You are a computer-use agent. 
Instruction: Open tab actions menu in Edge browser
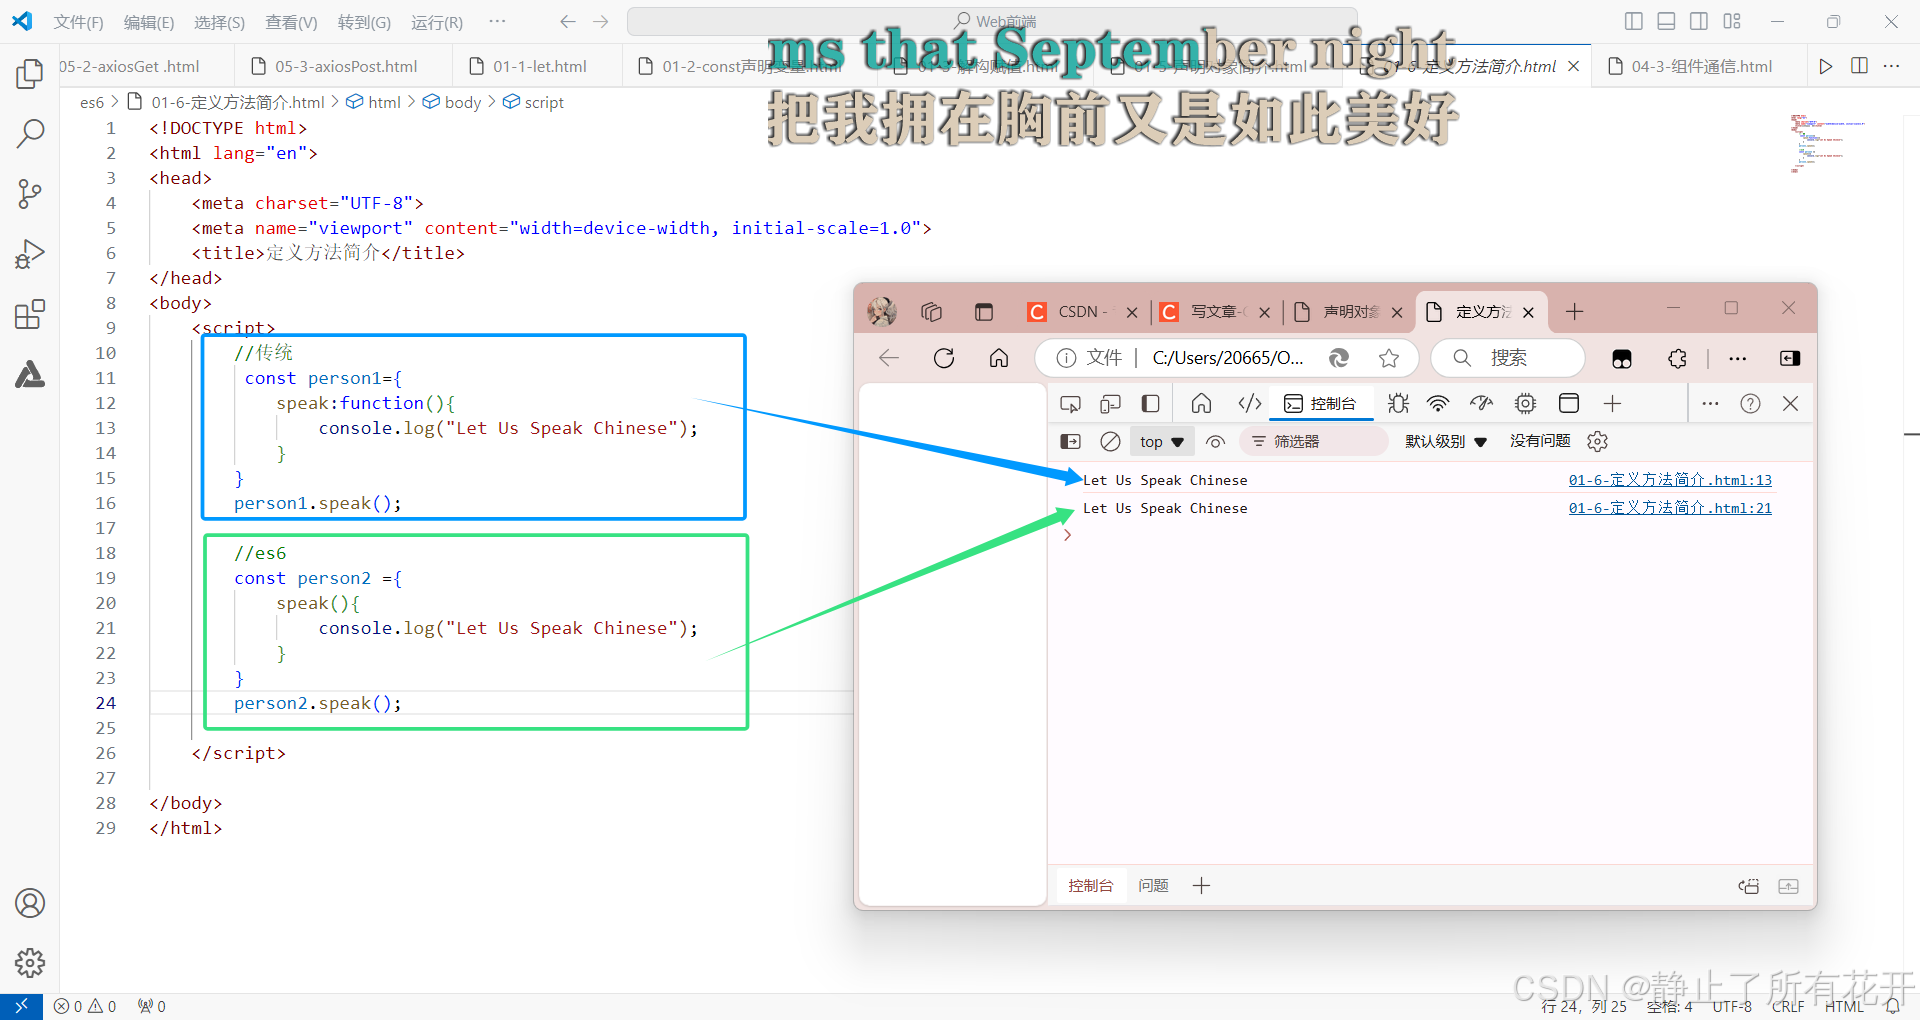click(984, 312)
